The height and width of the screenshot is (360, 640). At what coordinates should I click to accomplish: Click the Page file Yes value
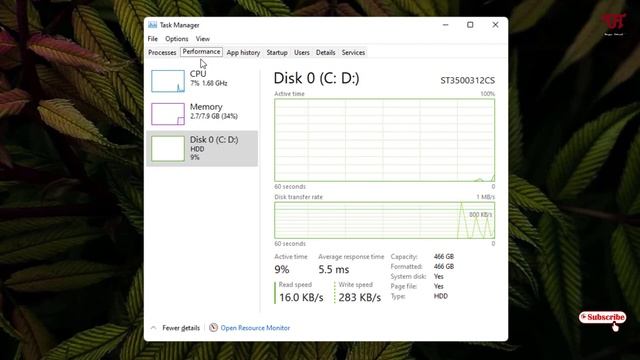pos(439,287)
